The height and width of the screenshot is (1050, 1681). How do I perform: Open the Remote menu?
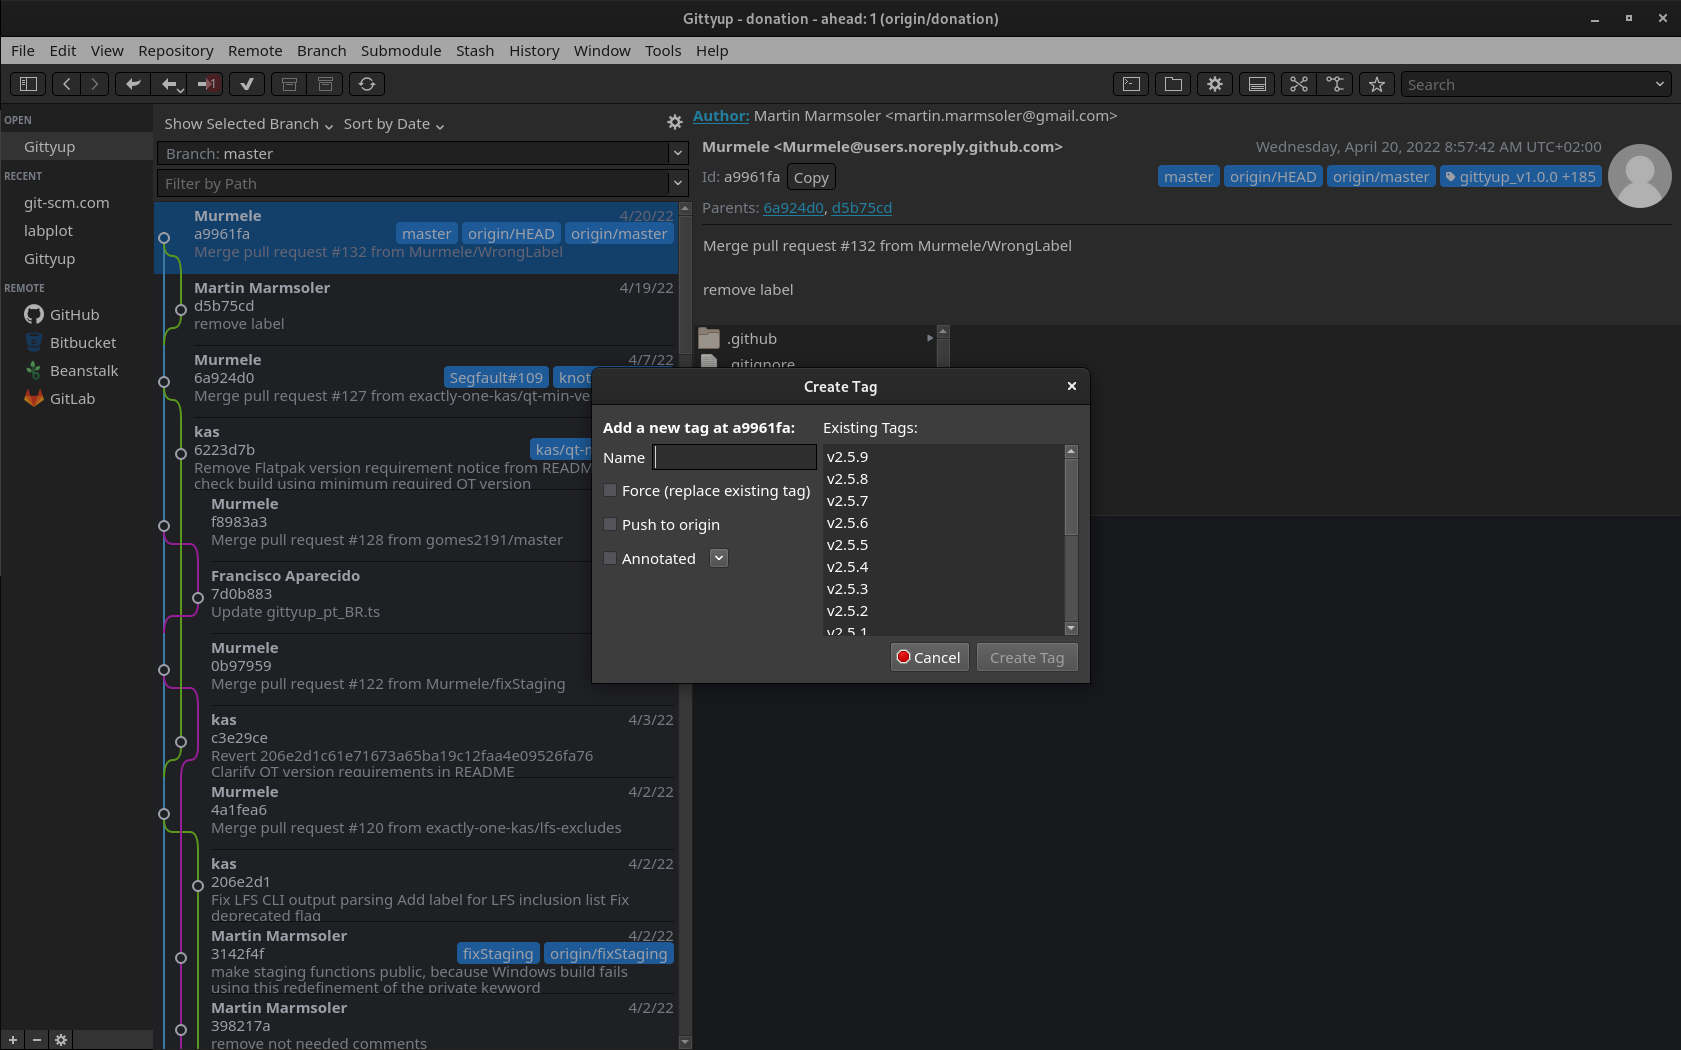(x=255, y=50)
